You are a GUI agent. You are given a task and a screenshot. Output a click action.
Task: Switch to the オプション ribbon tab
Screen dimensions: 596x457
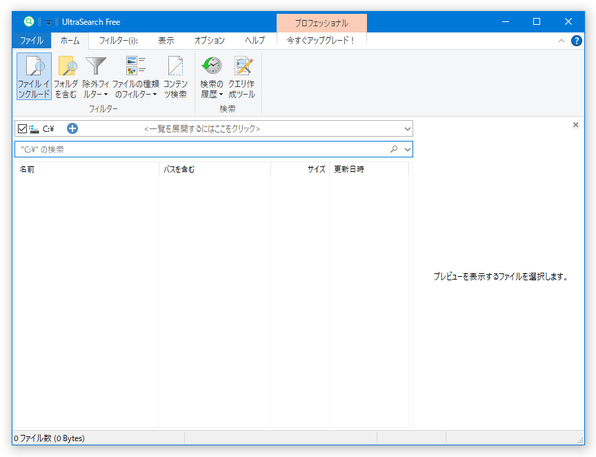tap(210, 40)
